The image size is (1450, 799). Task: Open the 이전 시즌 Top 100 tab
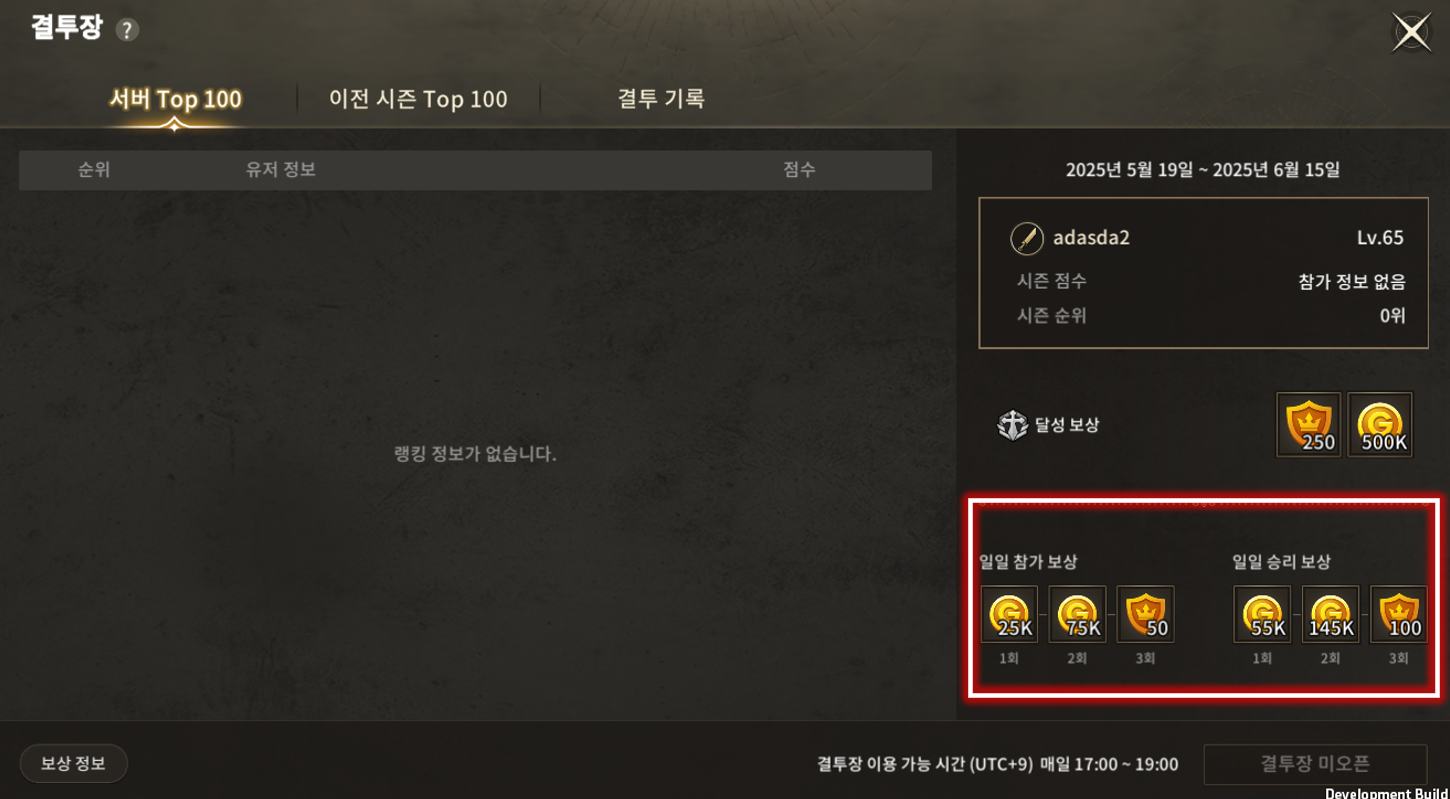[x=418, y=99]
